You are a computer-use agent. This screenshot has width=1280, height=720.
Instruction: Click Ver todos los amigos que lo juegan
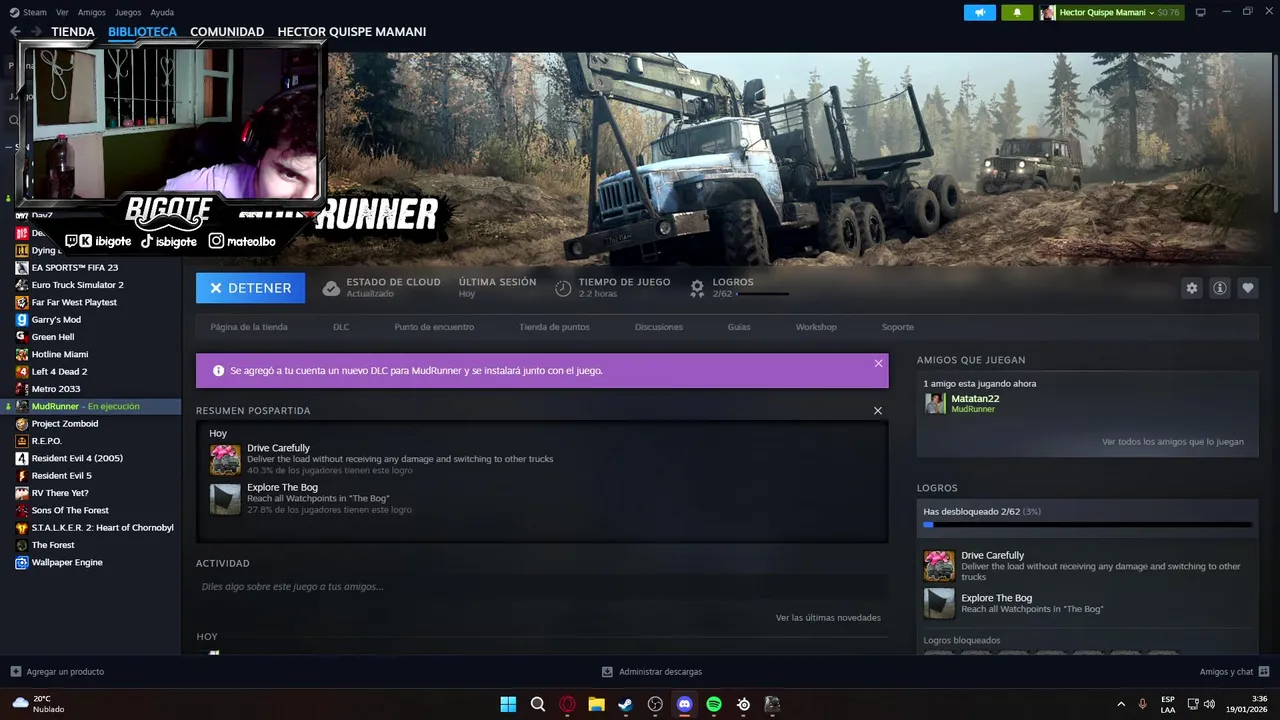tap(1173, 442)
